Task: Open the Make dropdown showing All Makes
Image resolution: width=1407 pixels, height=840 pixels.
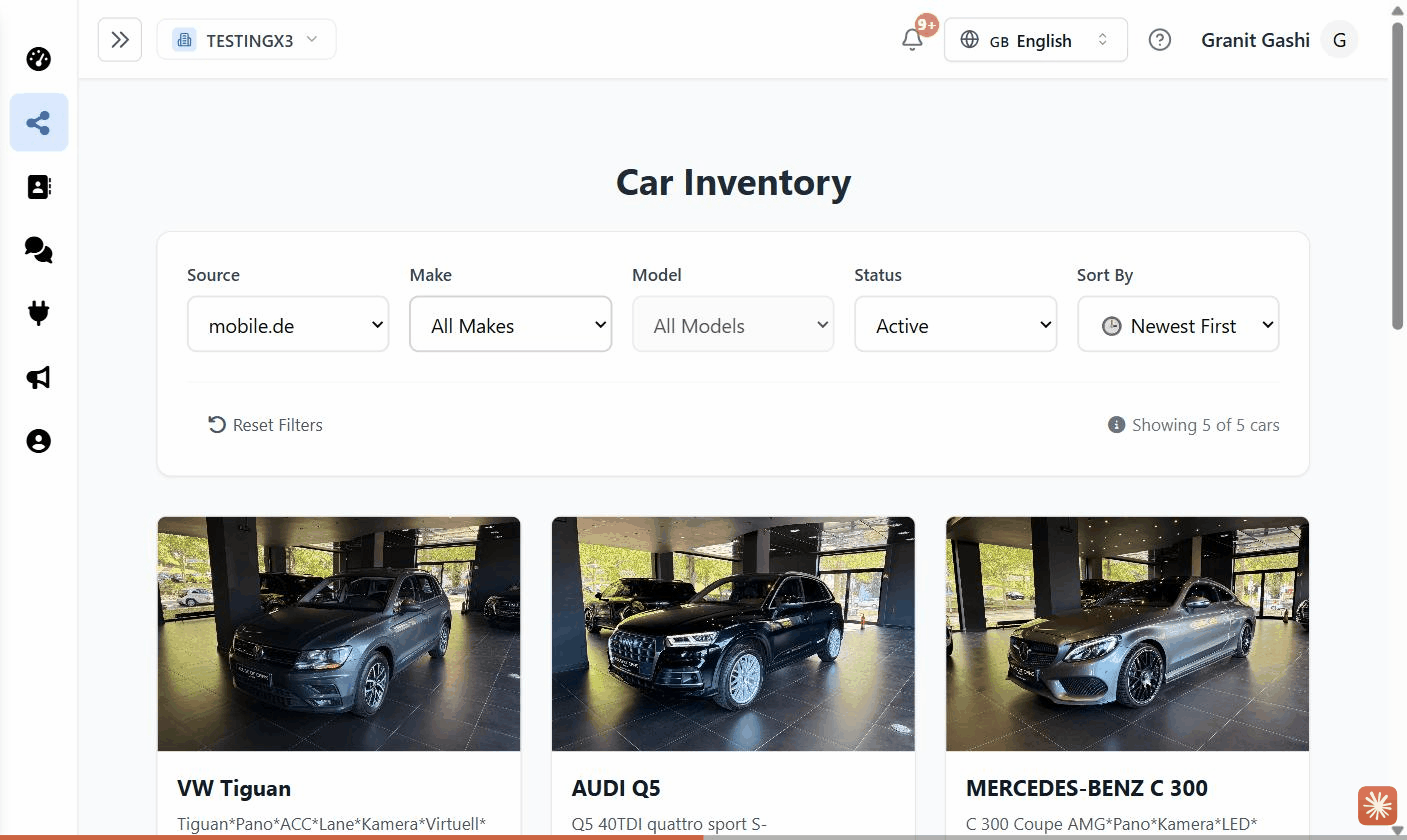Action: 510,324
